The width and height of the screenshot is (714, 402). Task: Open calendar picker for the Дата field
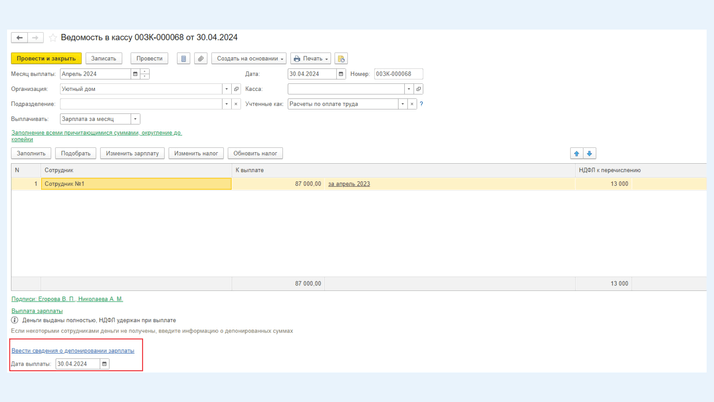(x=341, y=74)
